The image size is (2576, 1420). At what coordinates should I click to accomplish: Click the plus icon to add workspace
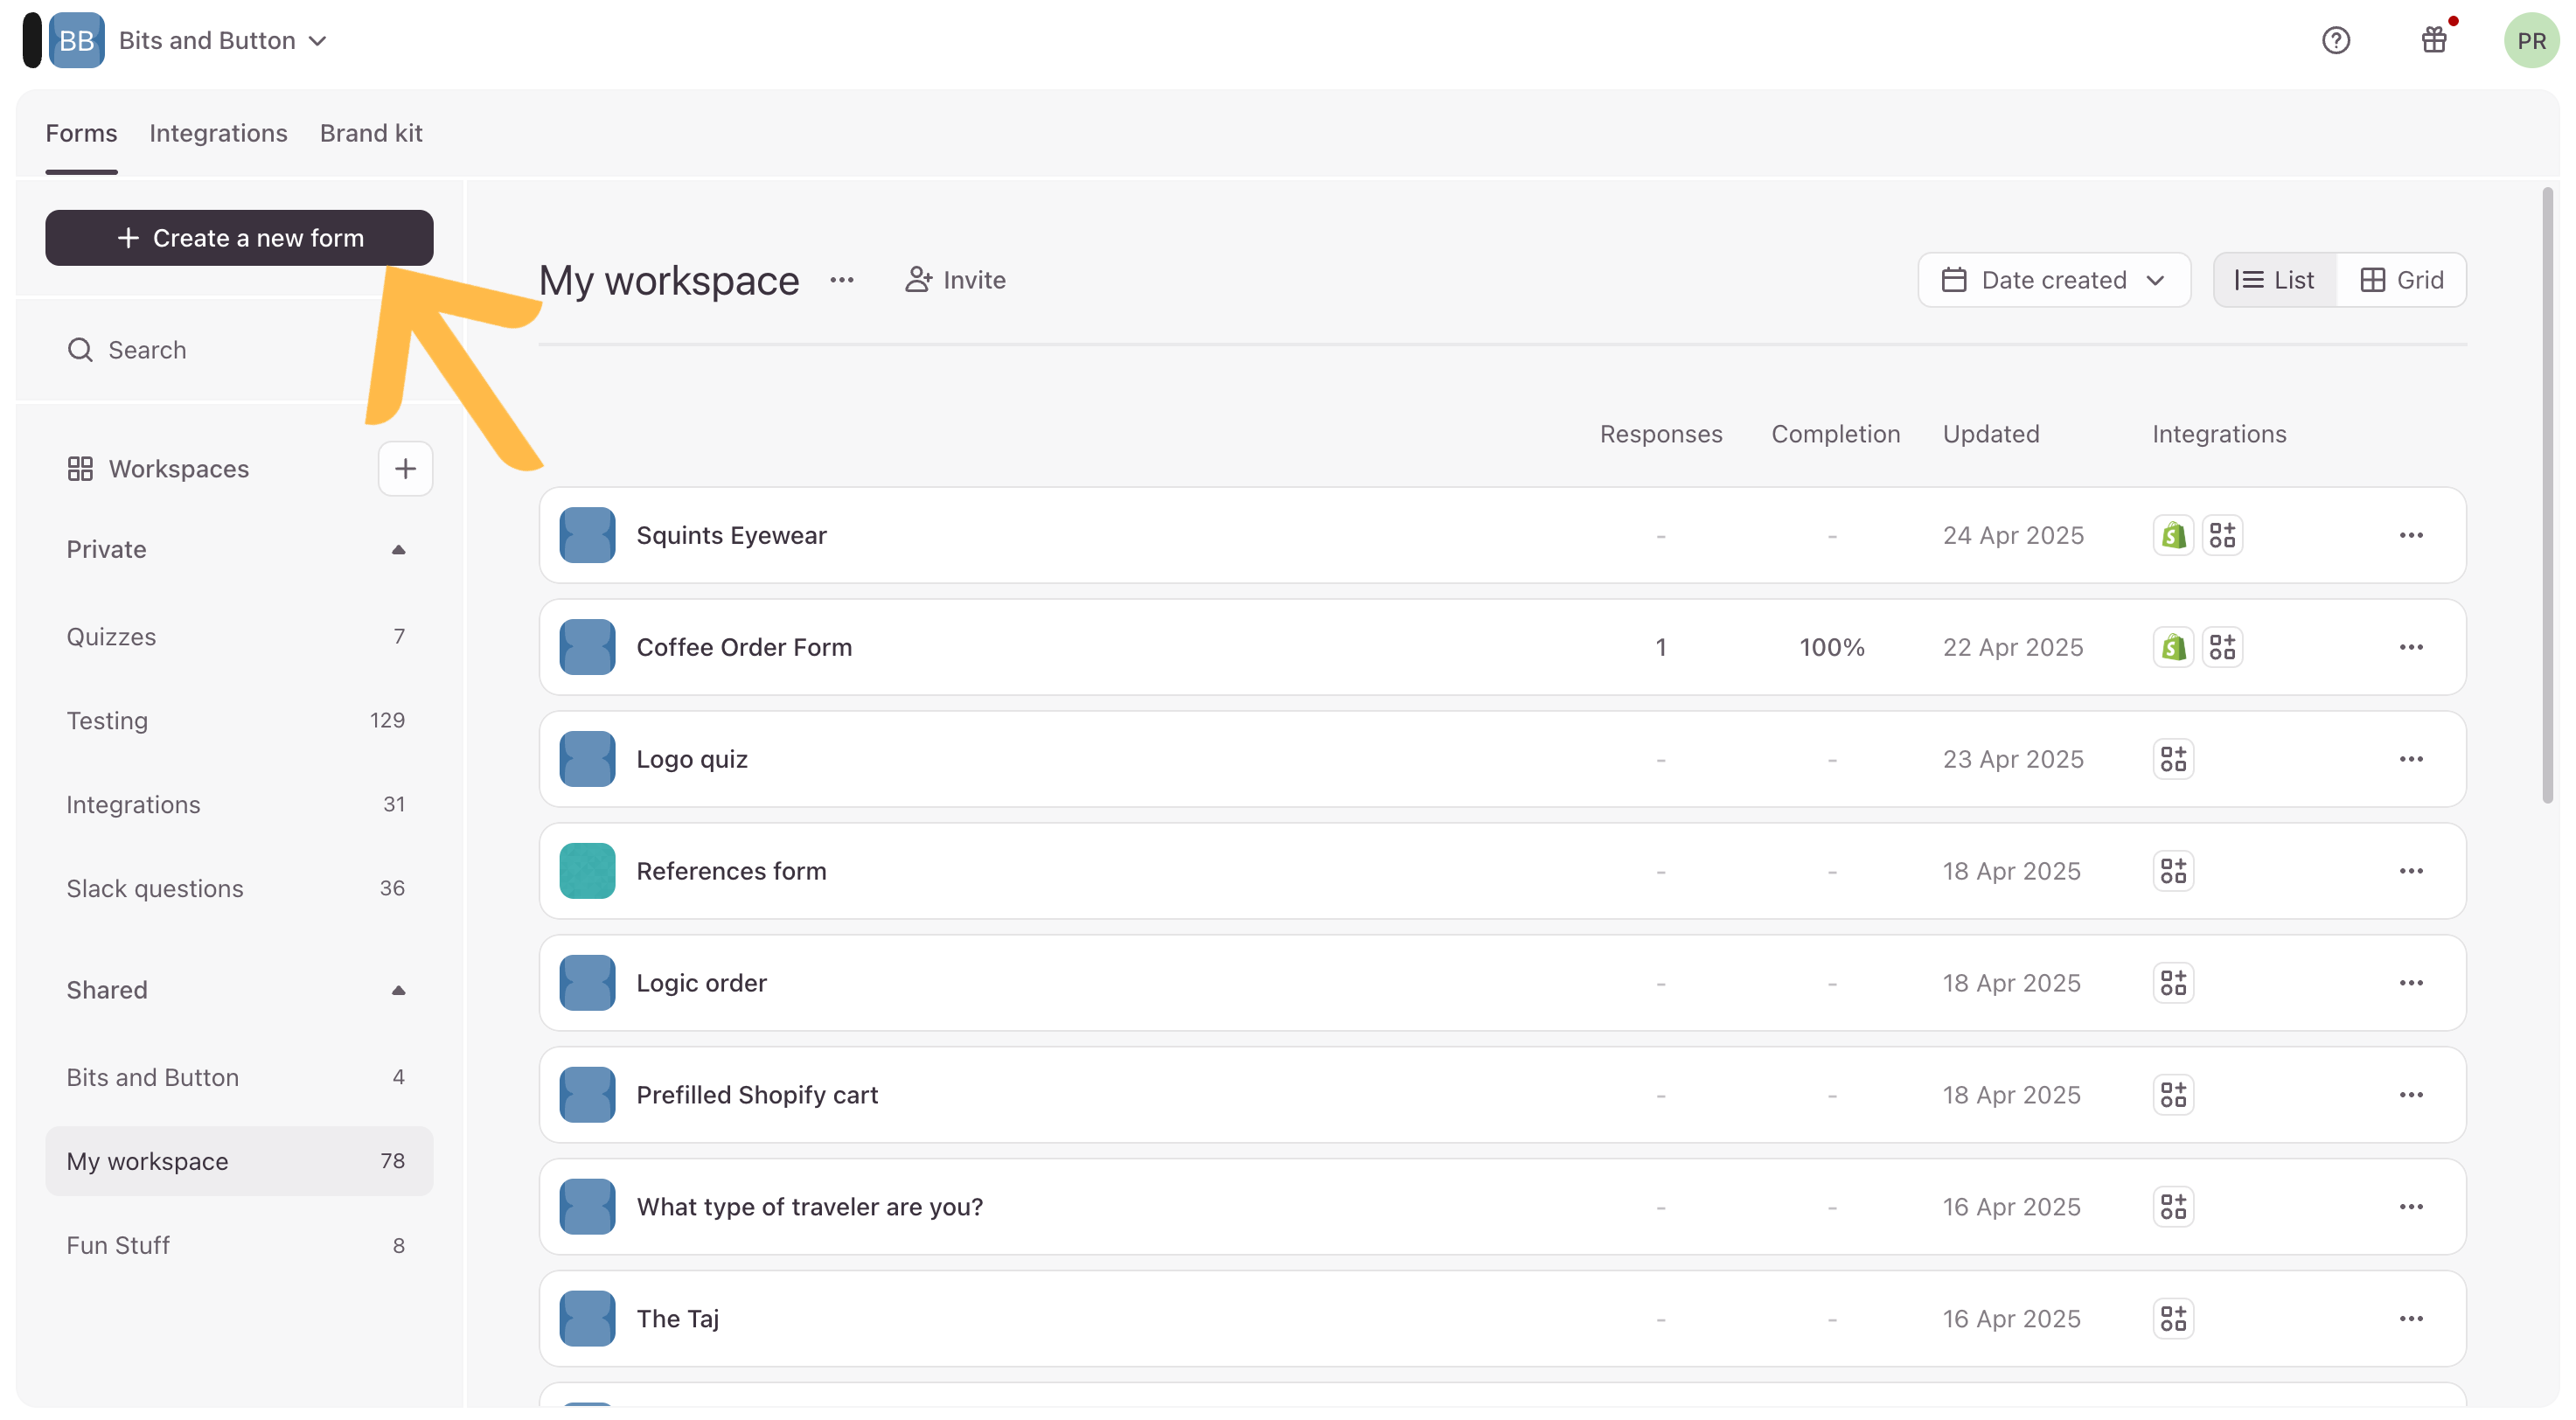405,468
